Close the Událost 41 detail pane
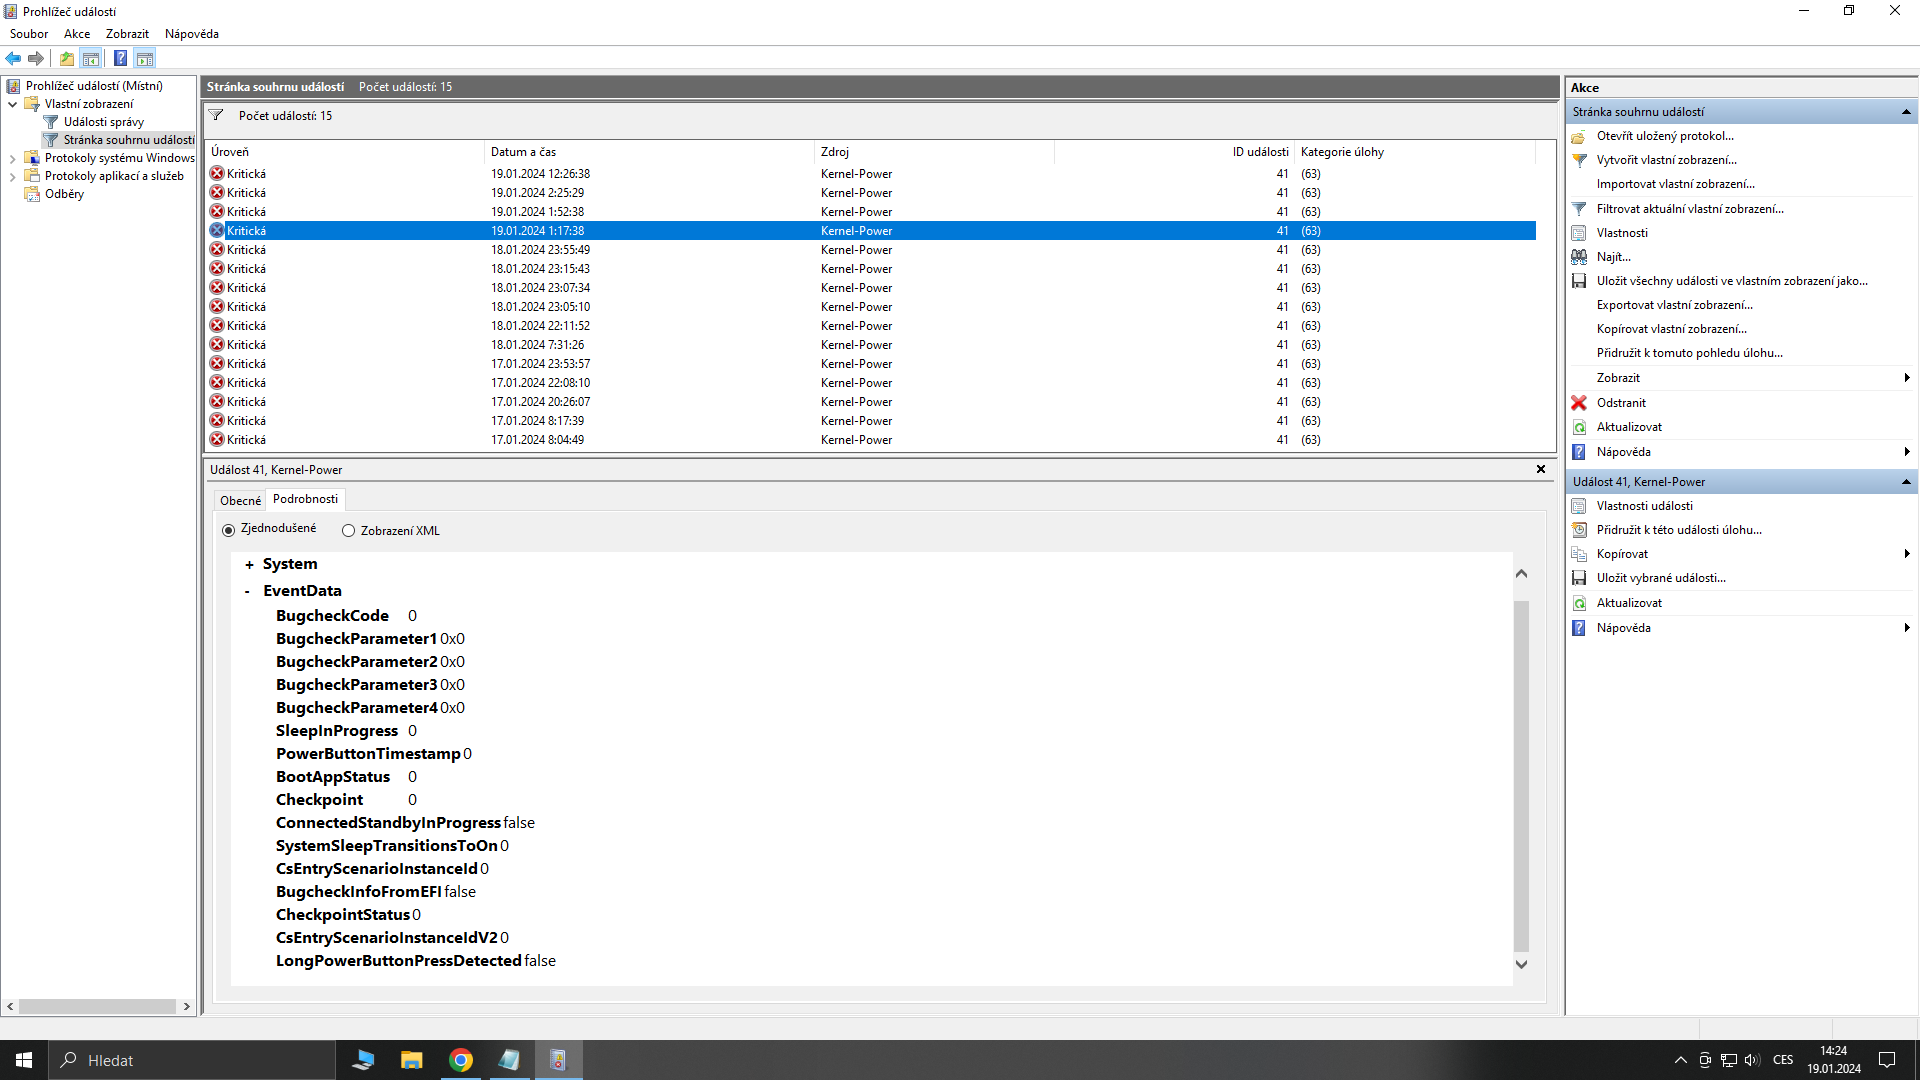Screen dimensions: 1920x1080 (x=1541, y=469)
